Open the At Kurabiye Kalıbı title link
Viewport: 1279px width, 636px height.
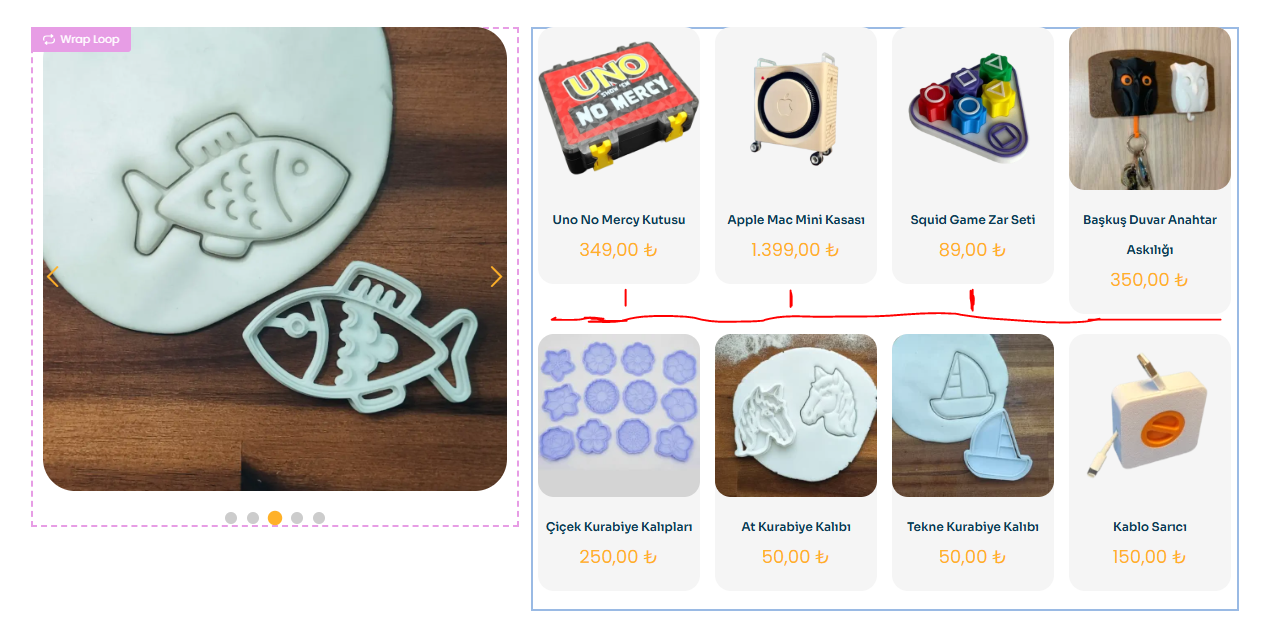pos(796,527)
